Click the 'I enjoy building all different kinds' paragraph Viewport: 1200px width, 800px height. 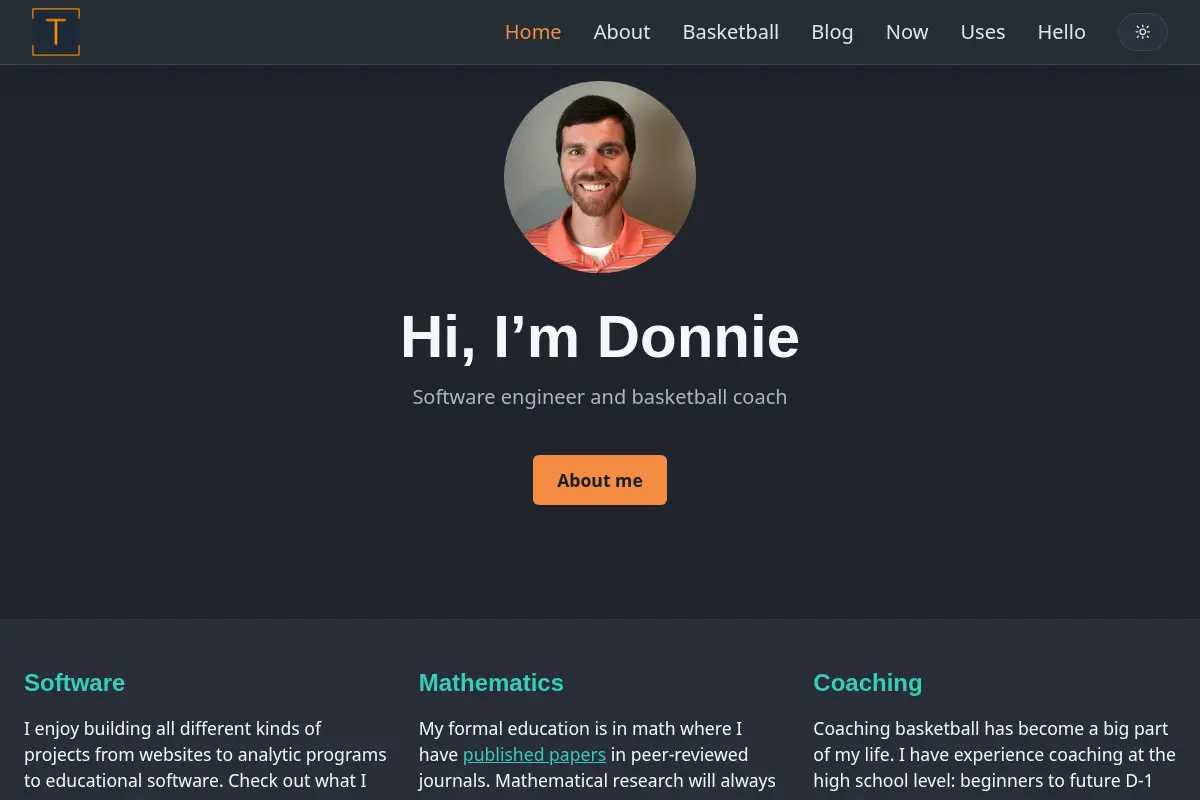point(205,758)
